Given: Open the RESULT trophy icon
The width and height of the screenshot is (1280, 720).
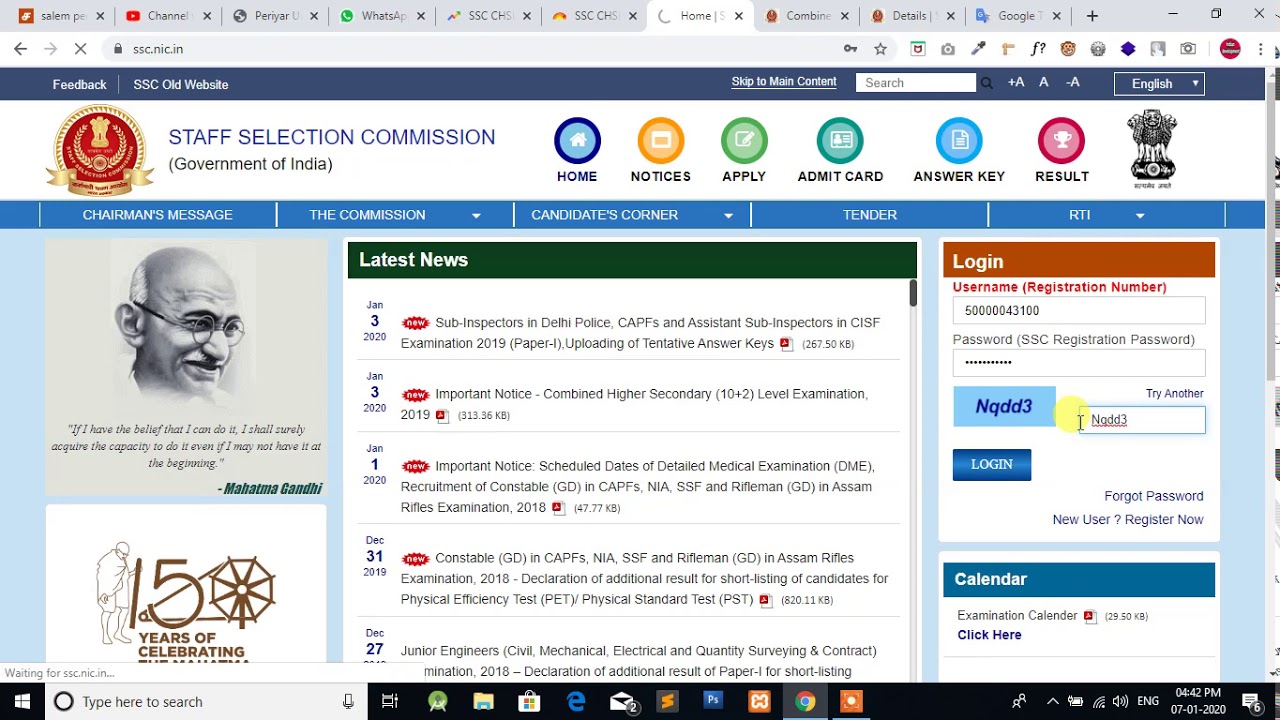Looking at the screenshot, I should point(1062,141).
